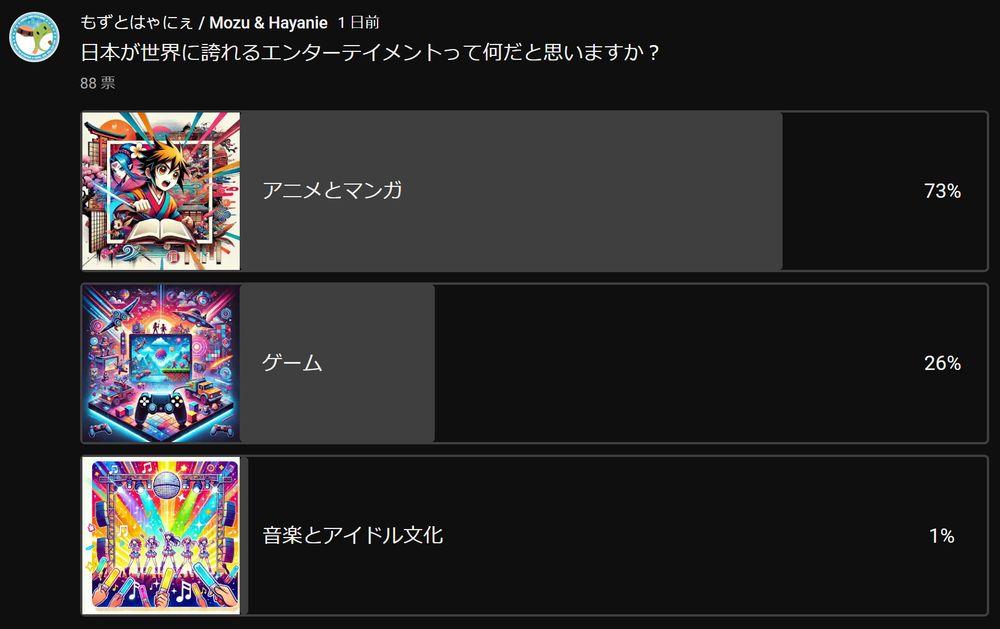Click the idol concert illustration thumbnail
The height and width of the screenshot is (629, 1000).
161,535
